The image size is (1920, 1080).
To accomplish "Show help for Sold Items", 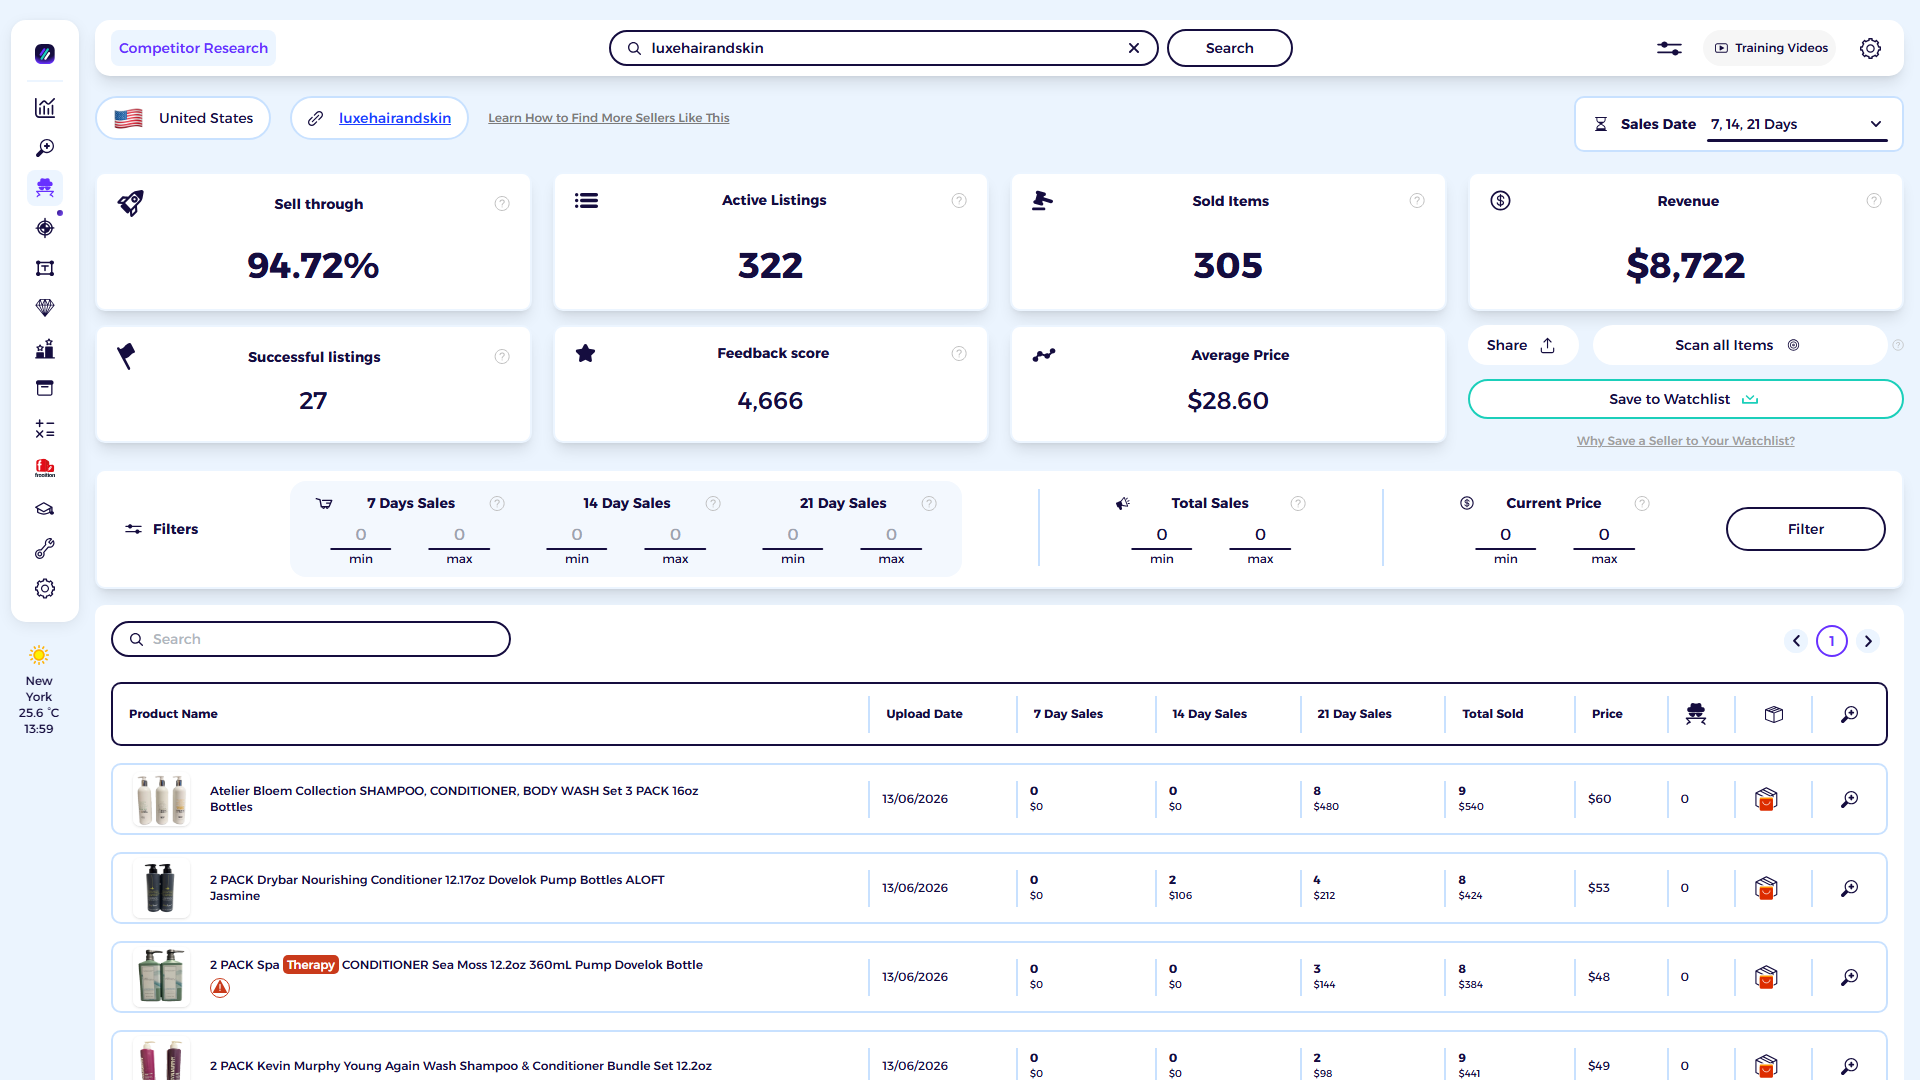I will click(1417, 201).
